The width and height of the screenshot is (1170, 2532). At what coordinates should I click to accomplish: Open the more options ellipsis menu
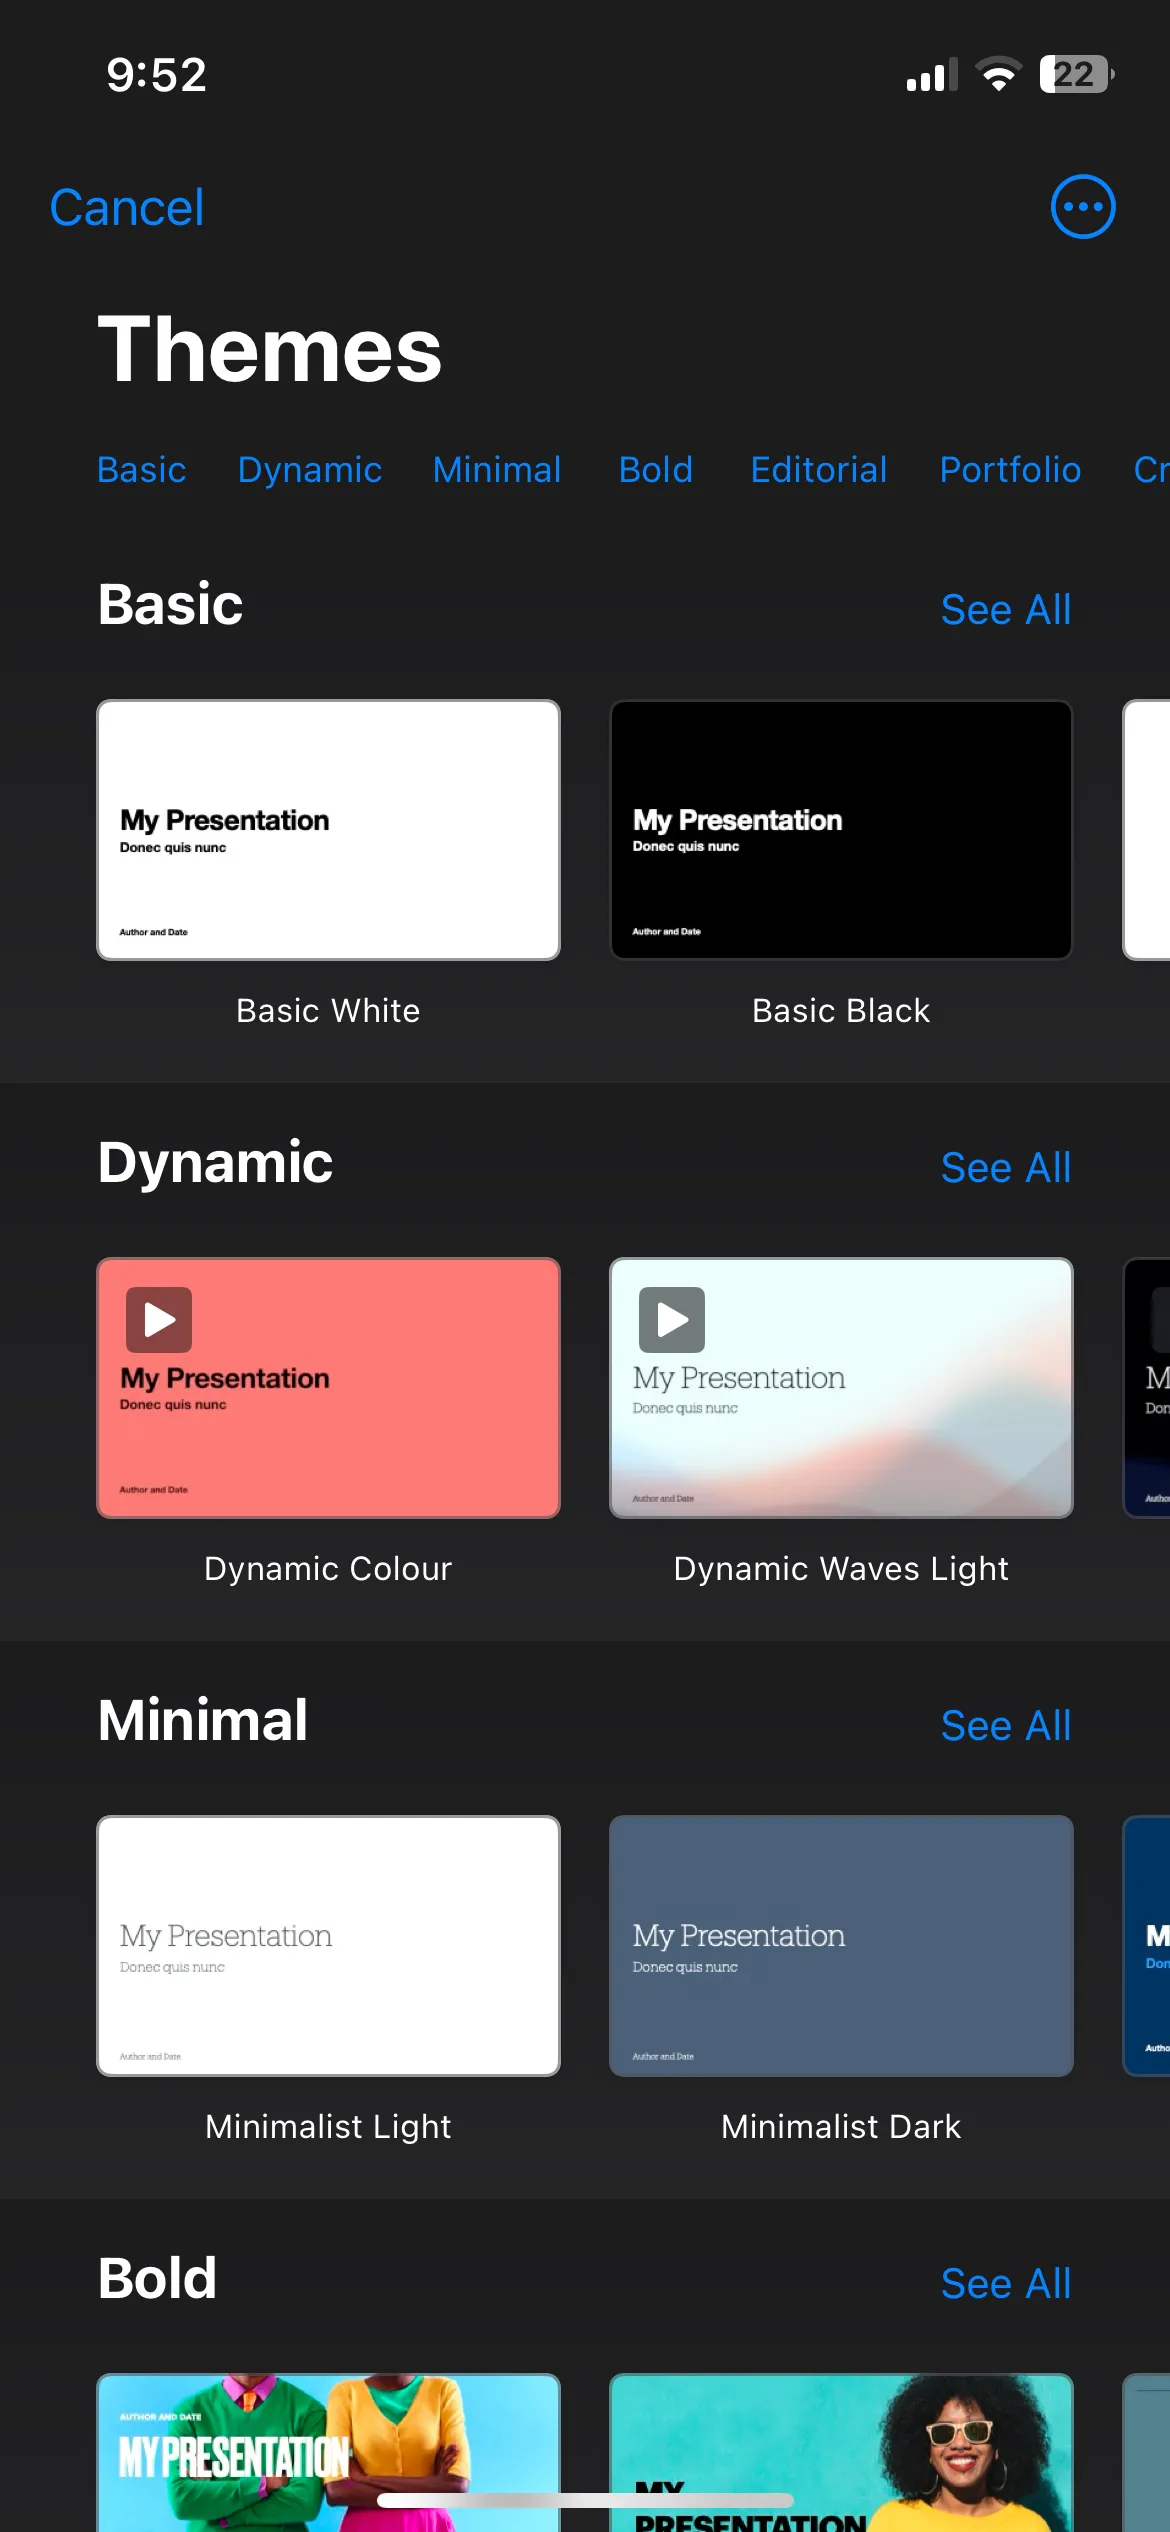click(1083, 207)
